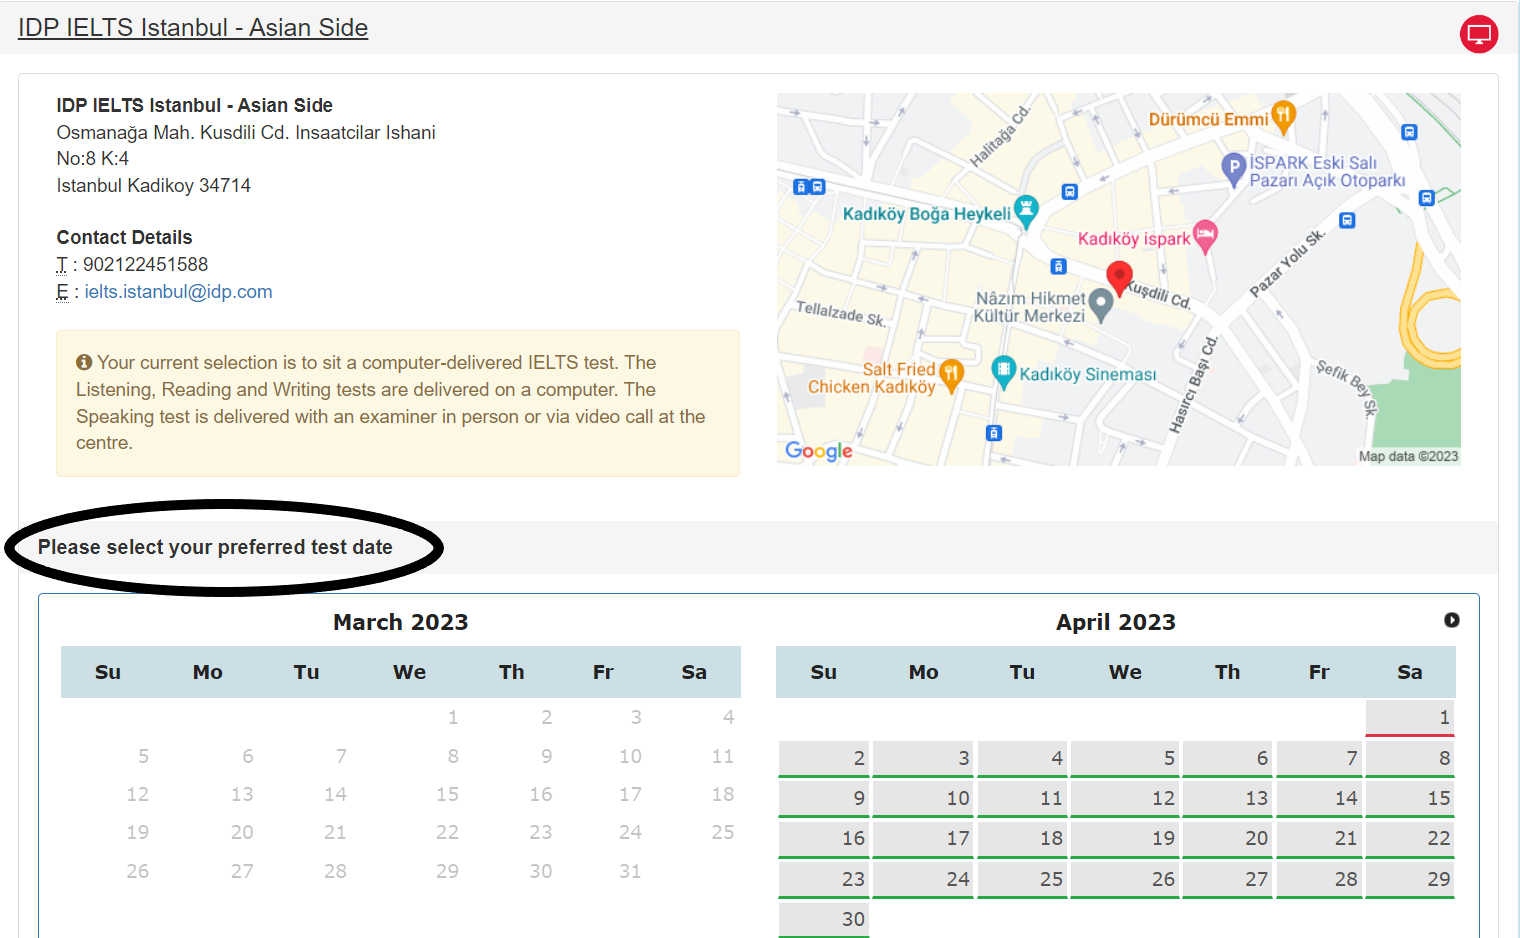Select April 13 on the calendar

1228,799
